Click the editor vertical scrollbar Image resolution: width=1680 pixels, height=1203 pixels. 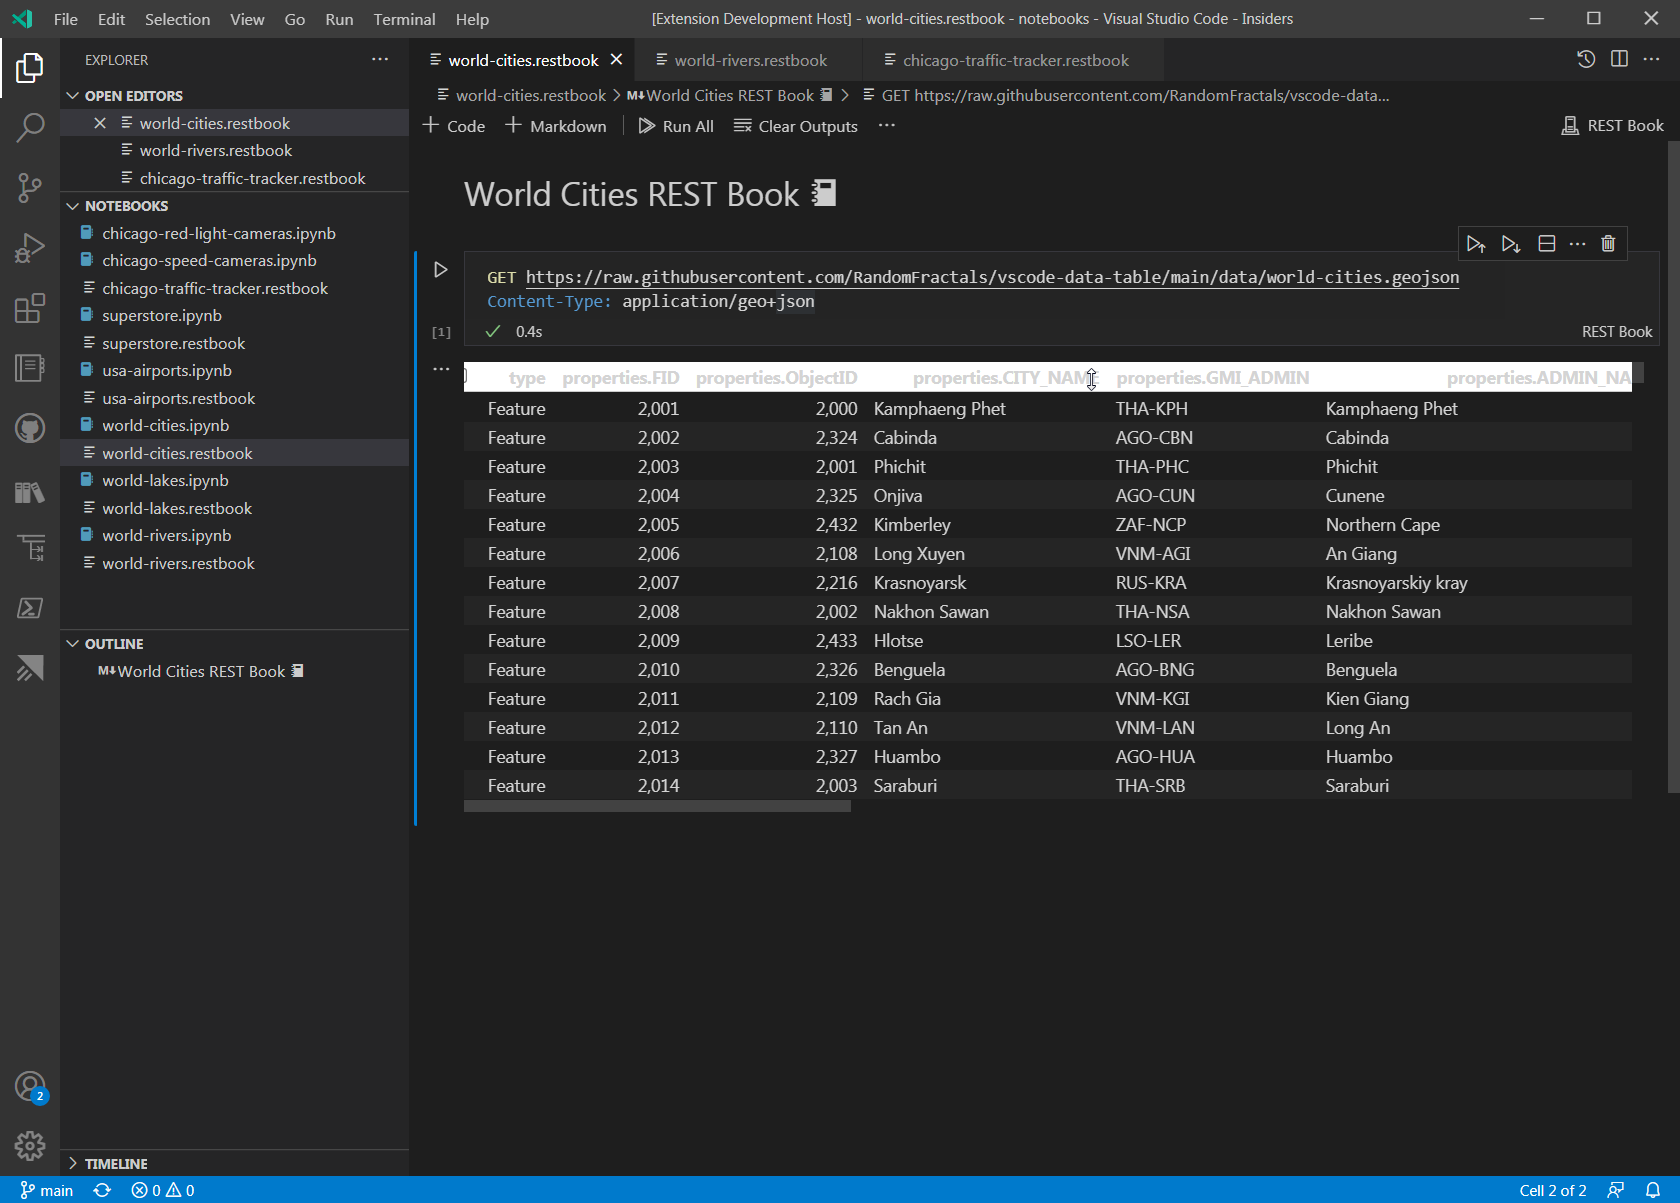(x=1673, y=467)
